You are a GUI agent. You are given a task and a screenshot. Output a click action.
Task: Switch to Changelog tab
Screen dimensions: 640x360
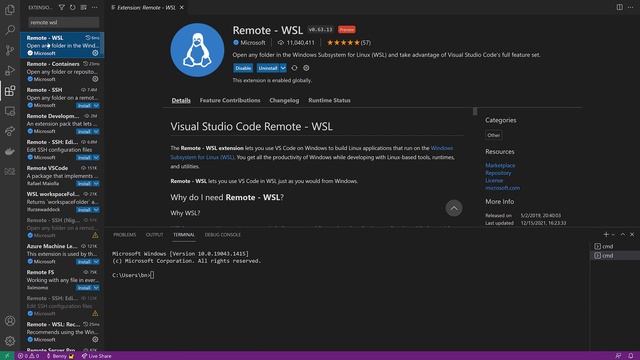coord(284,100)
